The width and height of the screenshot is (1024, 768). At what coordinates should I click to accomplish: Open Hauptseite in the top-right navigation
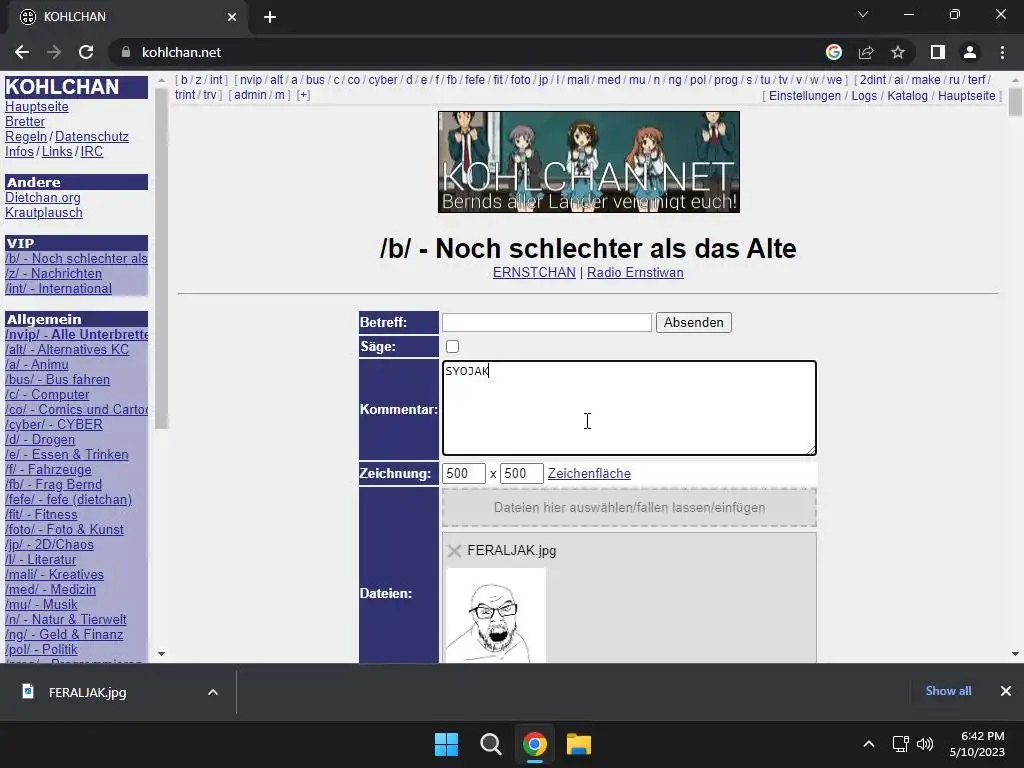pyautogui.click(x=967, y=96)
